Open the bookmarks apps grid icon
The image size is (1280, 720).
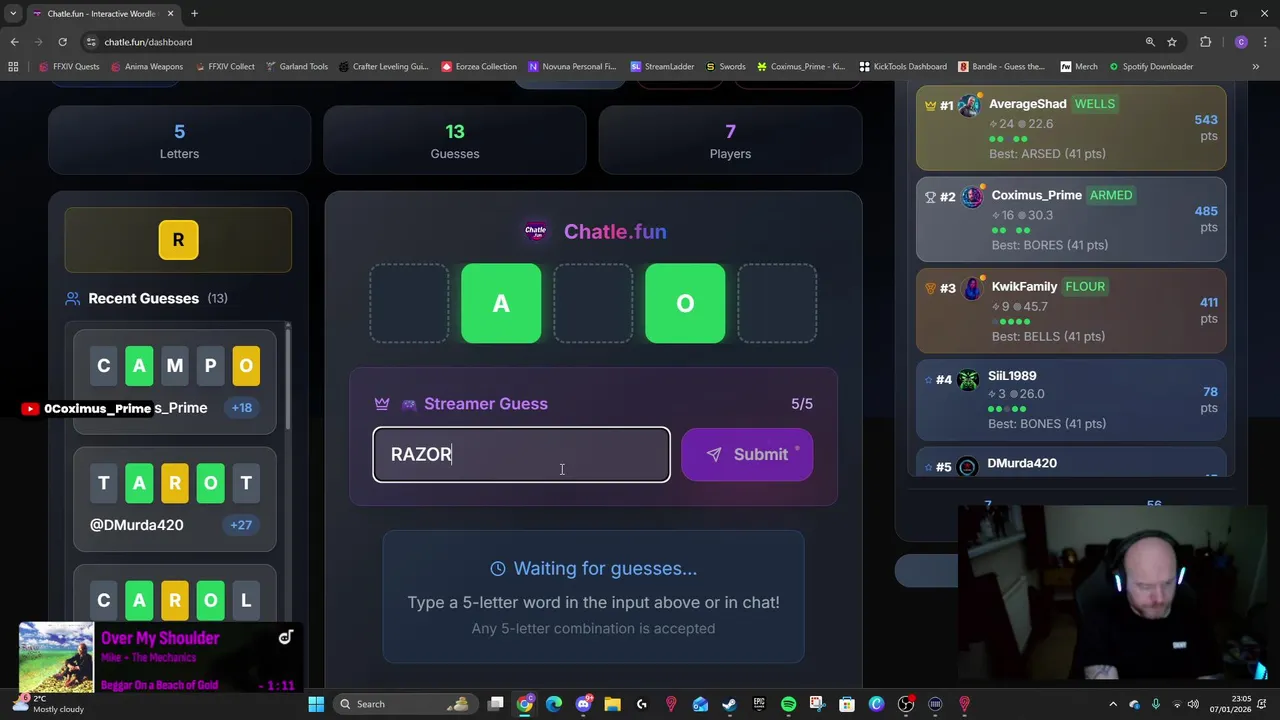[x=13, y=66]
